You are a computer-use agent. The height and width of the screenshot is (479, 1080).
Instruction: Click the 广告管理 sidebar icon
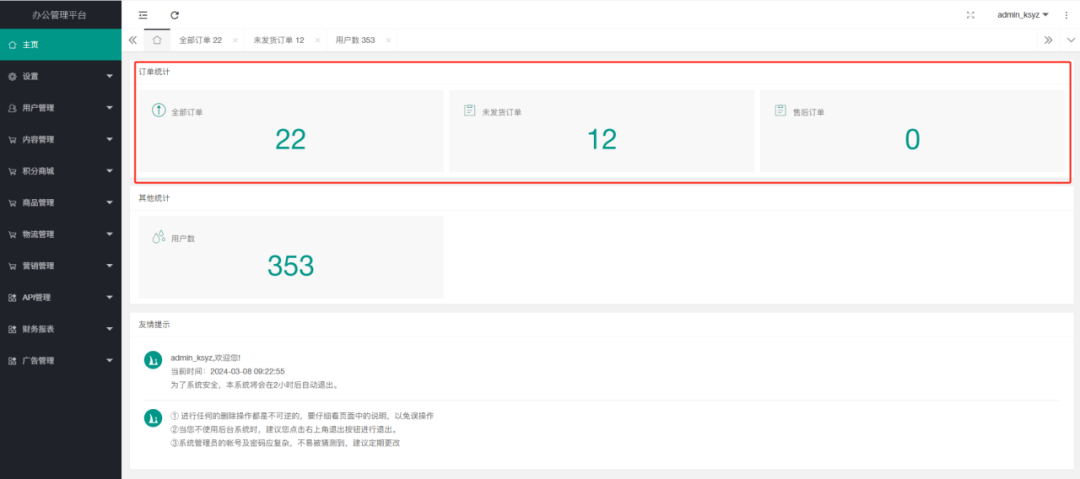(x=12, y=360)
